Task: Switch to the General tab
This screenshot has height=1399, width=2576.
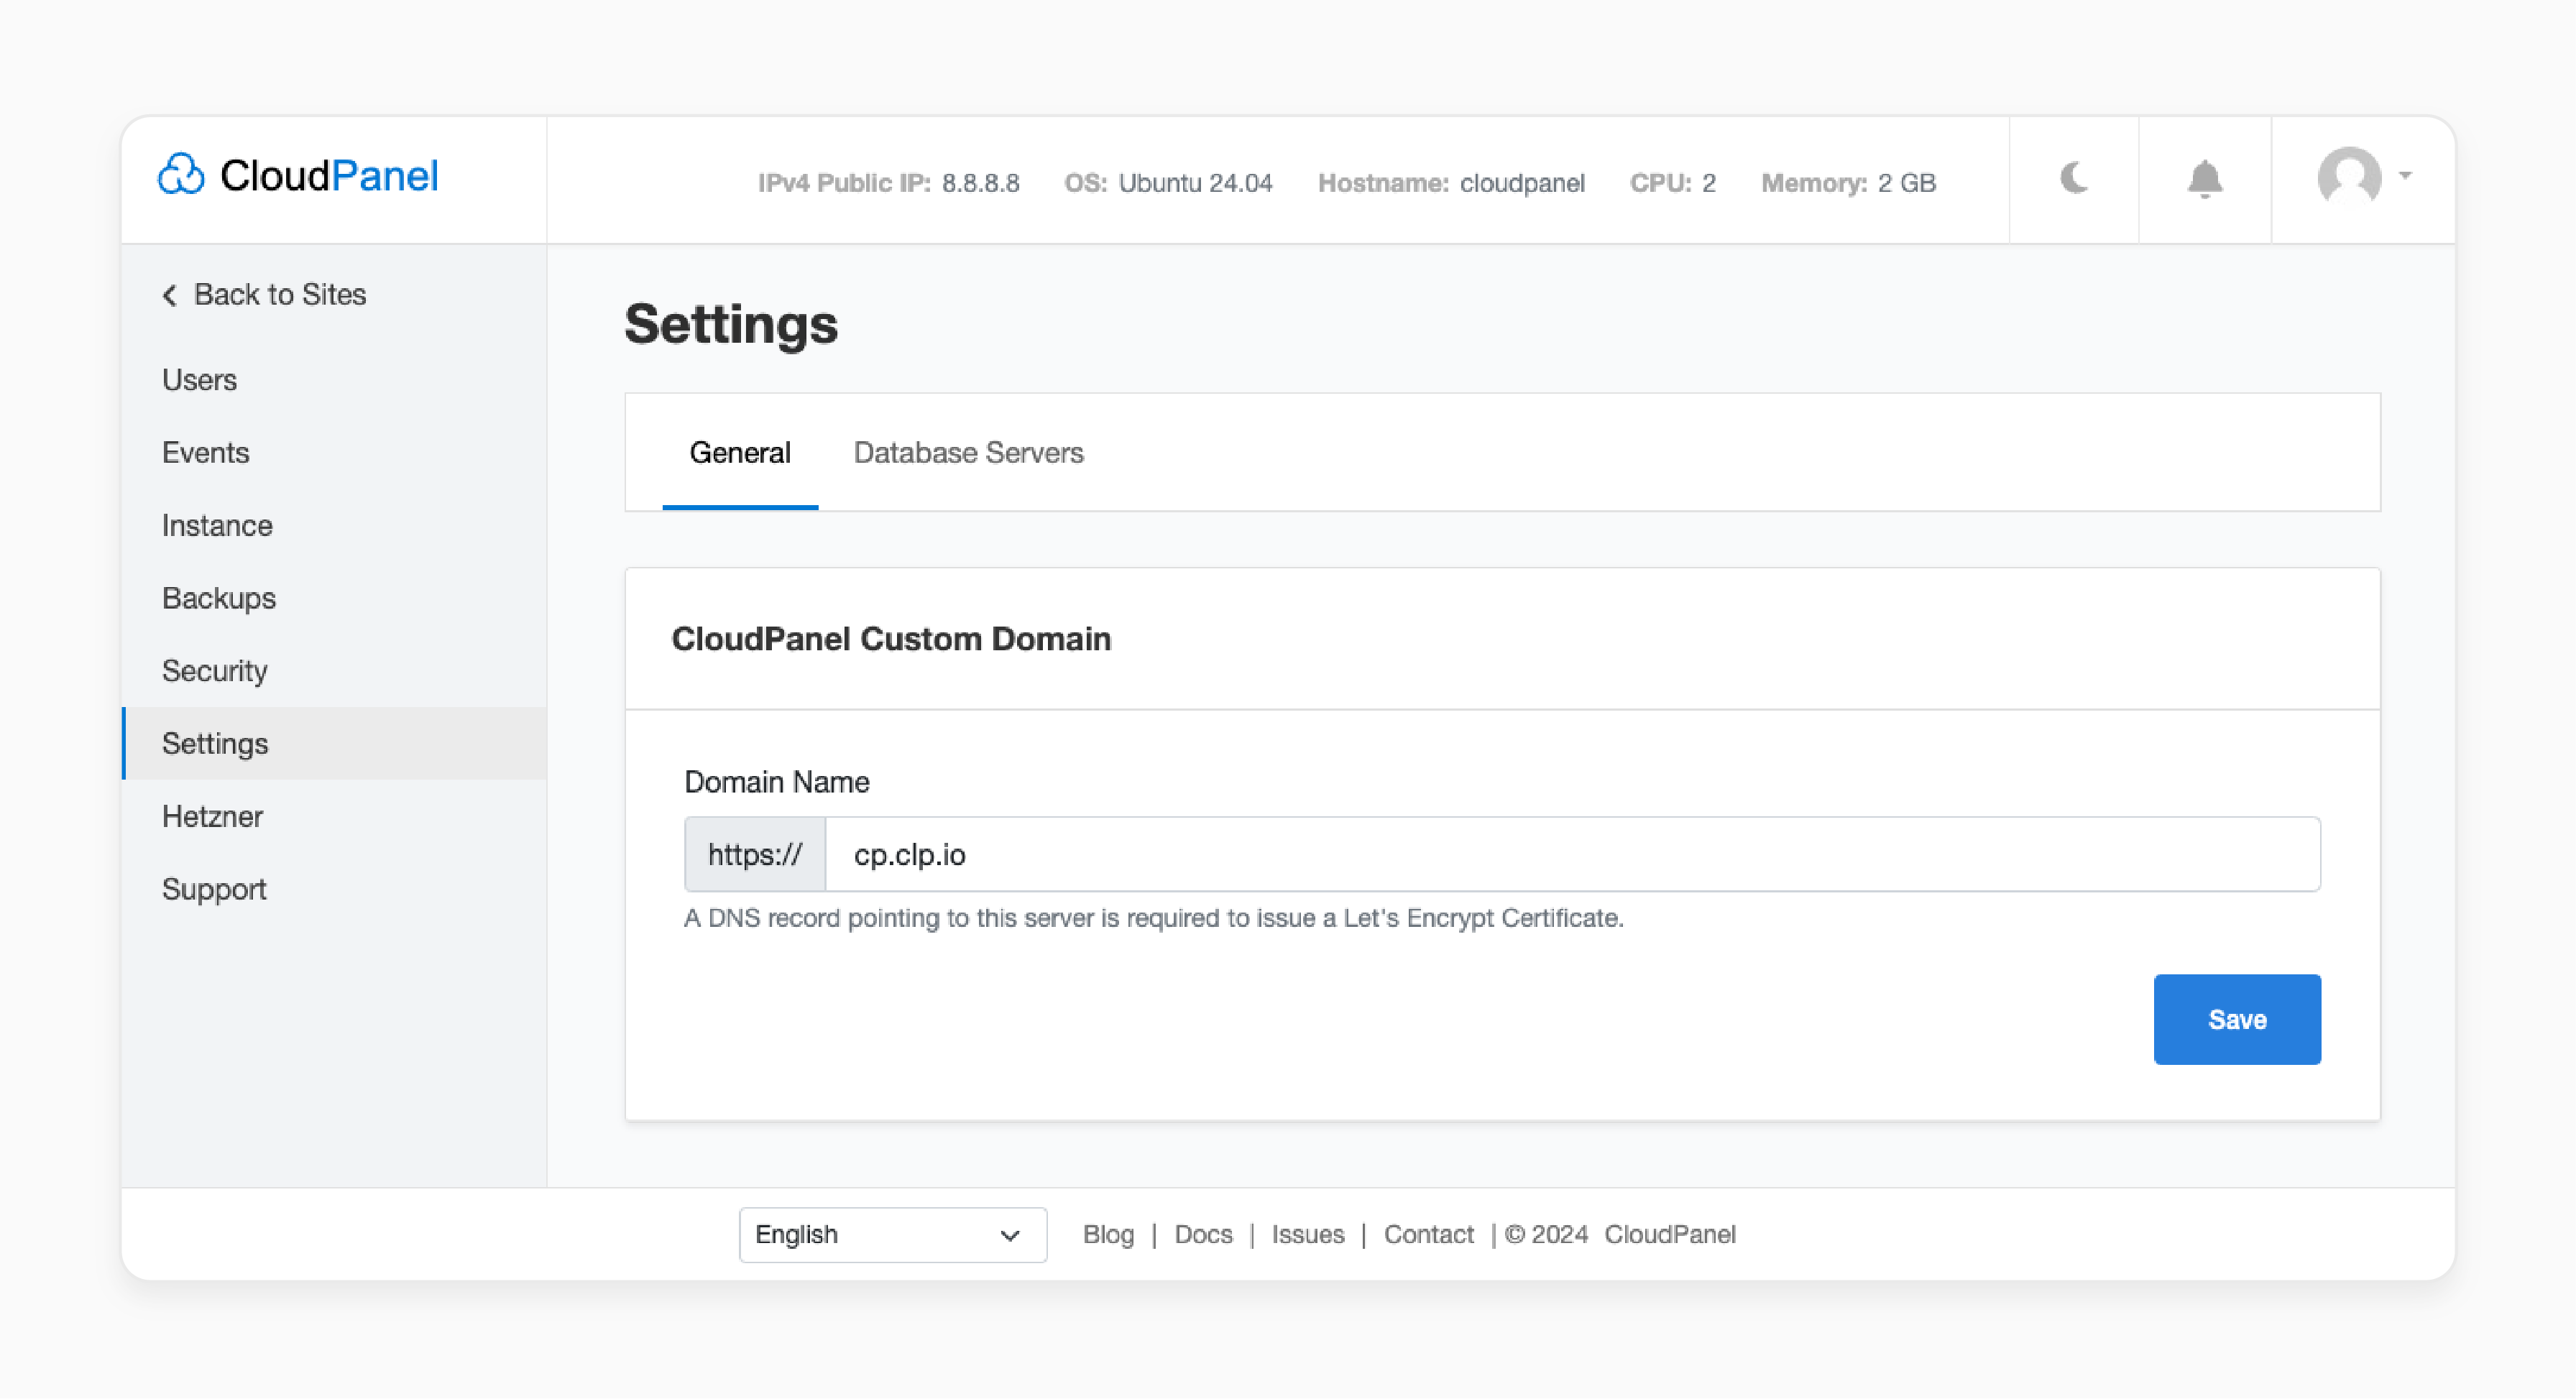Action: pos(740,453)
